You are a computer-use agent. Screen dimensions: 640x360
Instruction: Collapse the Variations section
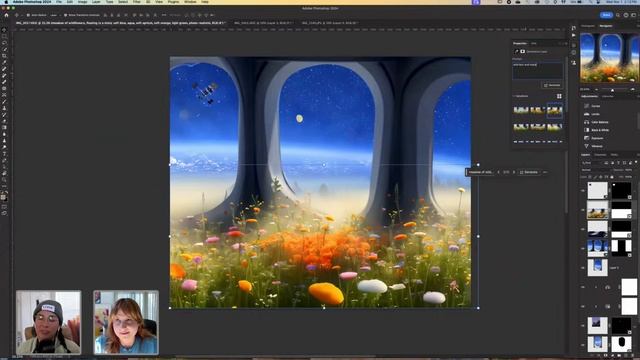pos(514,96)
